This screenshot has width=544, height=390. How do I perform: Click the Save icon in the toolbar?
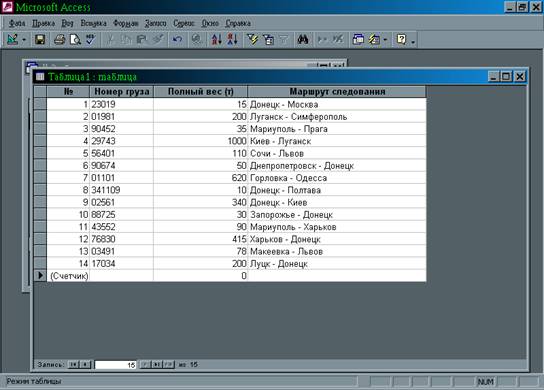pos(40,40)
